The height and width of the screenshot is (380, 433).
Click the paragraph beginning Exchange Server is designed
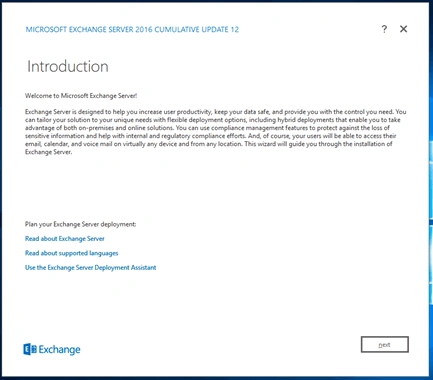pos(216,132)
